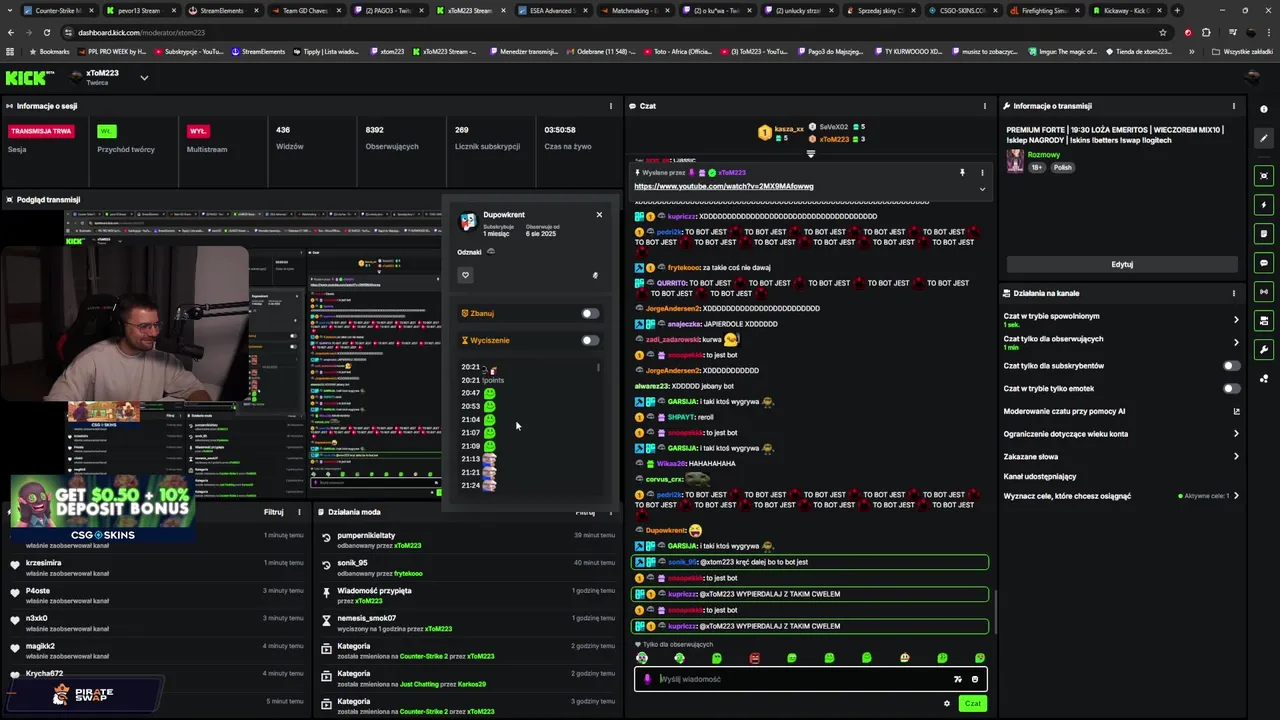
Task: Click the Rozmowy category link
Action: point(1044,155)
